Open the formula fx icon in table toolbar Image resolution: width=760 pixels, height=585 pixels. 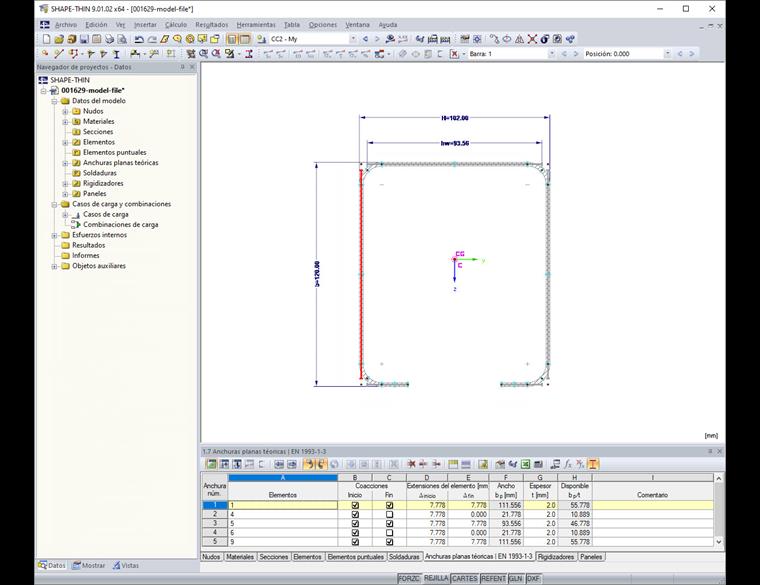click(568, 464)
